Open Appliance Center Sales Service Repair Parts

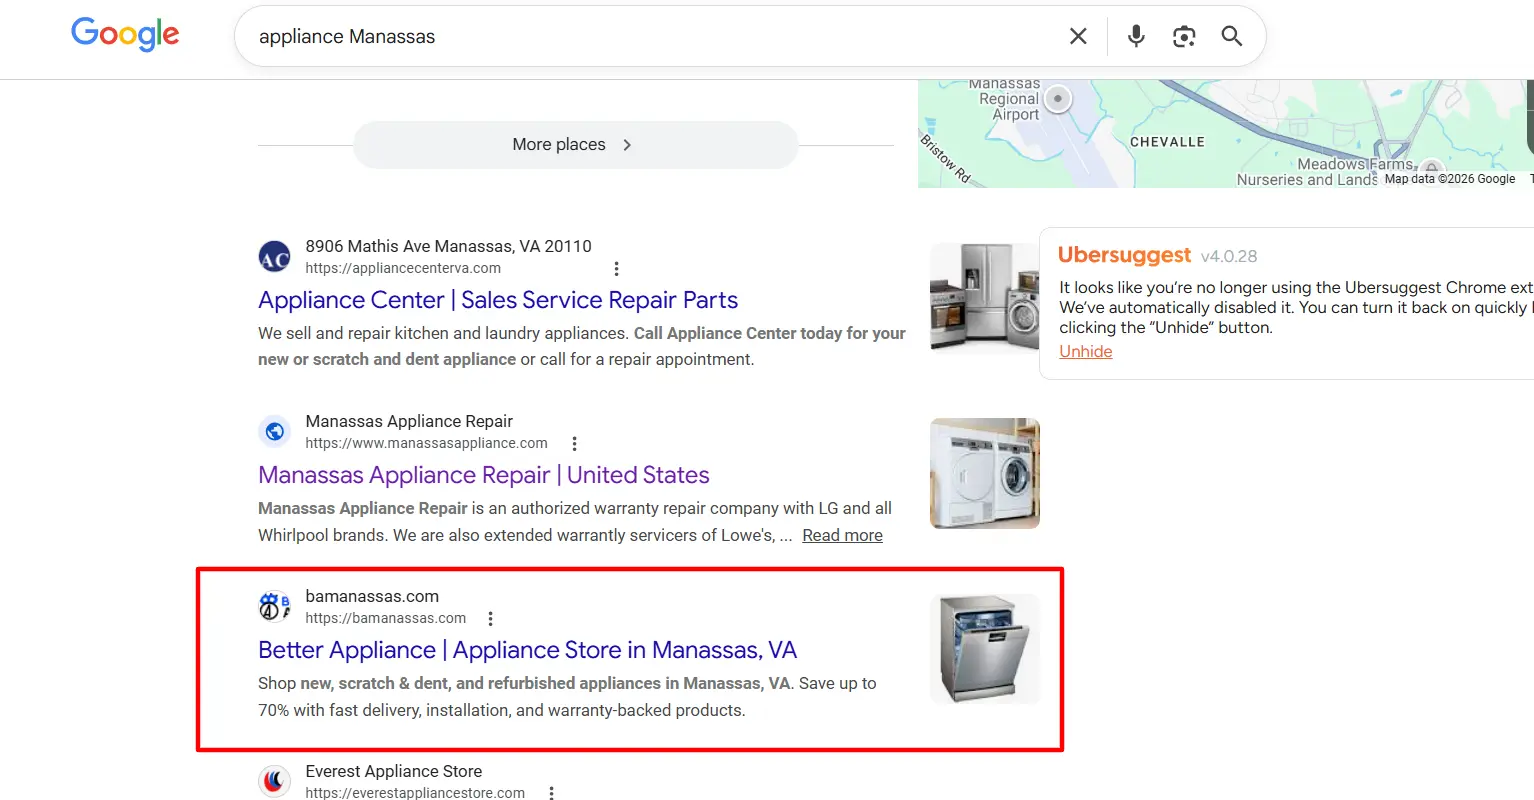point(498,300)
